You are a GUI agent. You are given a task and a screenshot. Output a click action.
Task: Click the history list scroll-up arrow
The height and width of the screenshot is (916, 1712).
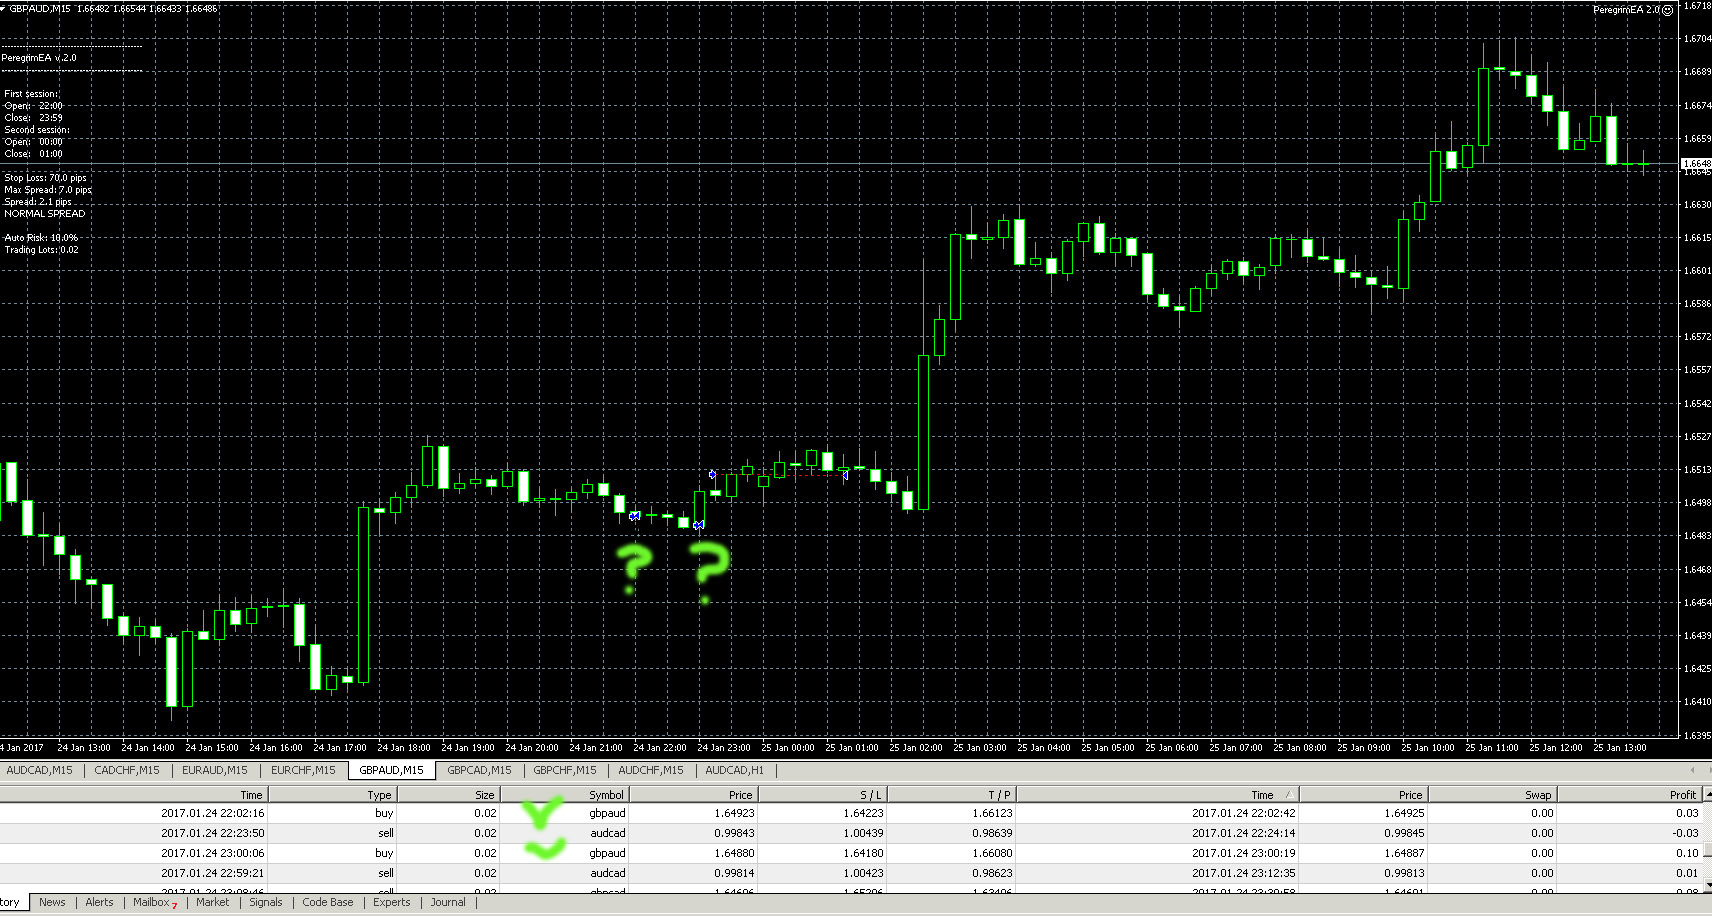point(1706,796)
